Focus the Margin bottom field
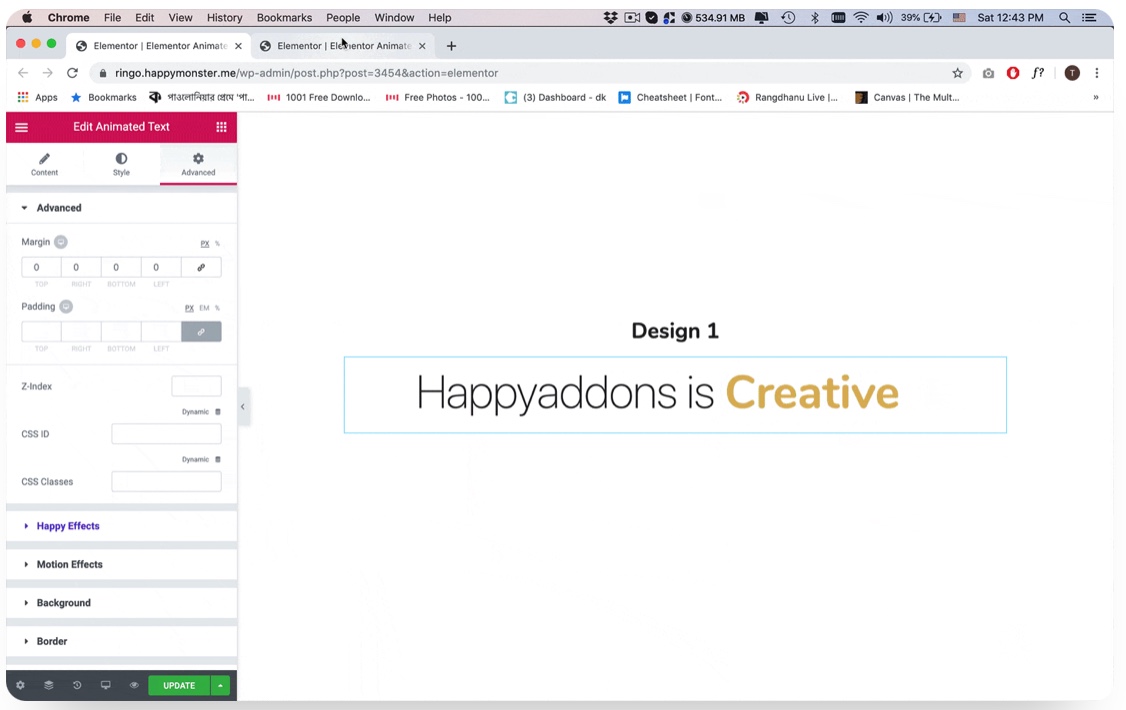 click(x=121, y=267)
